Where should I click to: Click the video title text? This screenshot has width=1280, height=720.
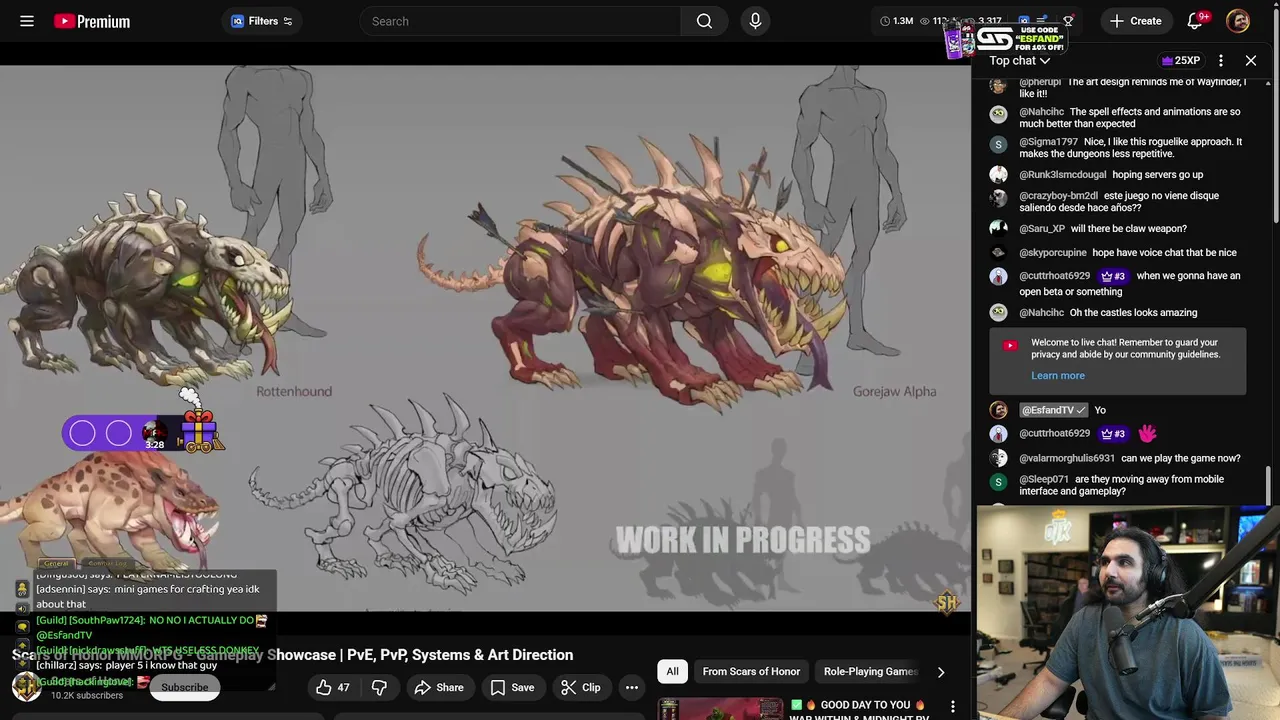tap(293, 655)
